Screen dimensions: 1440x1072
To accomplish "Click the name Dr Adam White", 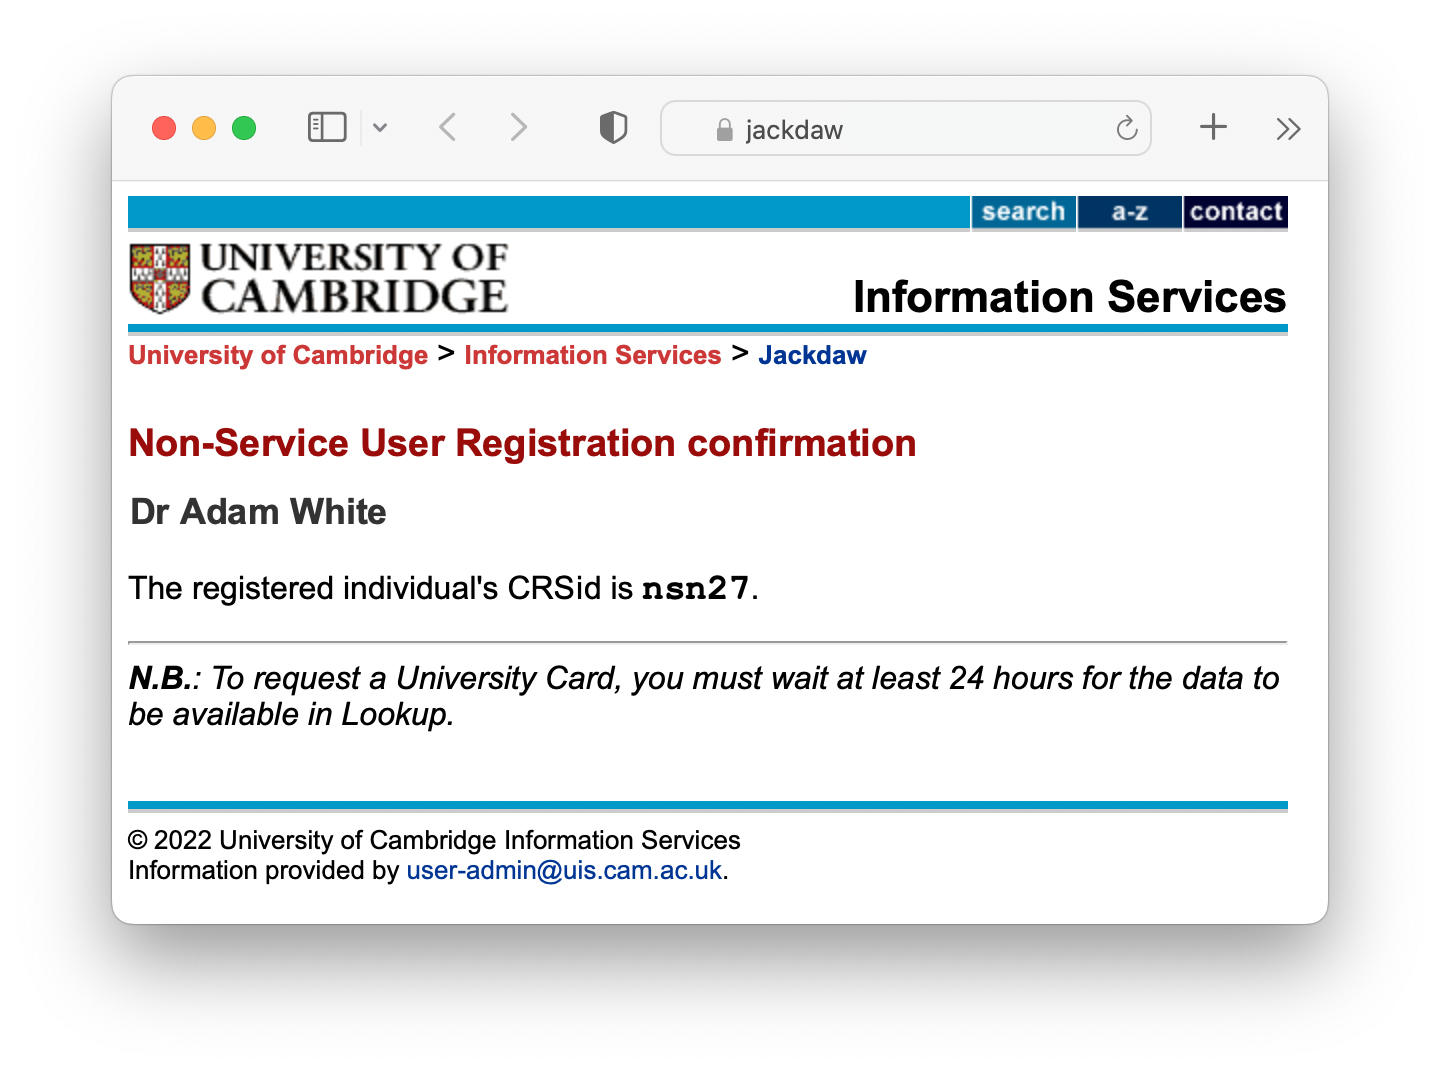I will [258, 512].
